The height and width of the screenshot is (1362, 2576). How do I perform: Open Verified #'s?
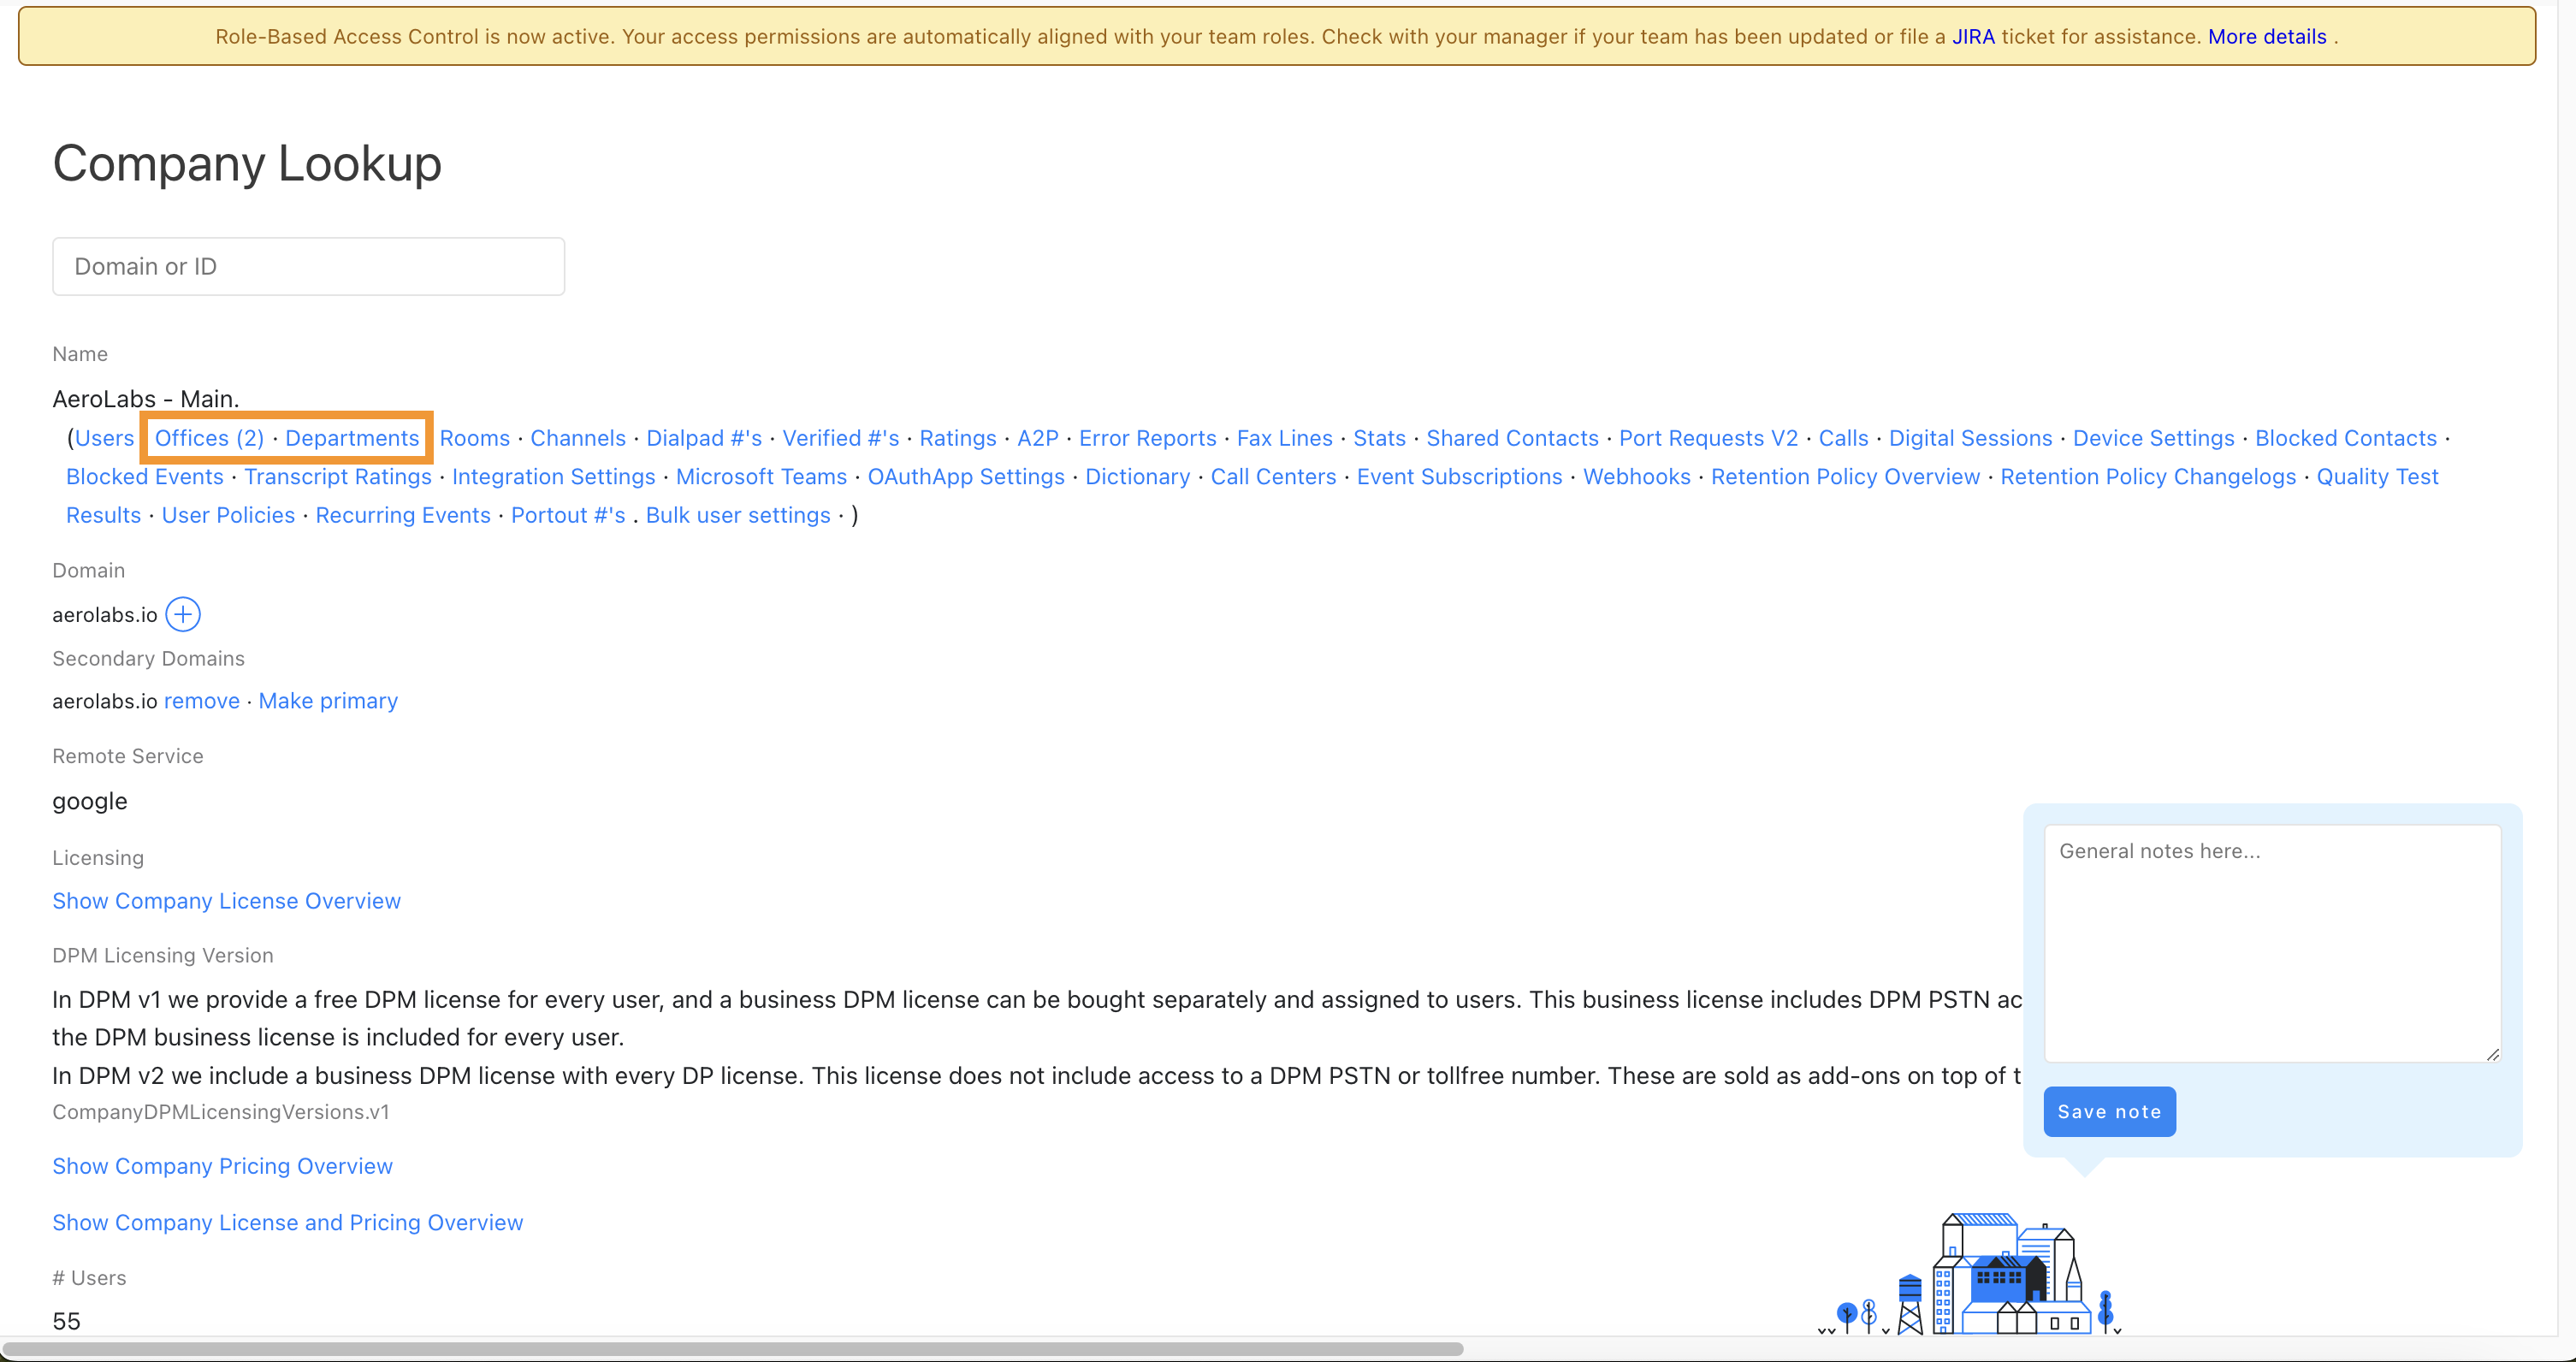pyautogui.click(x=841, y=438)
